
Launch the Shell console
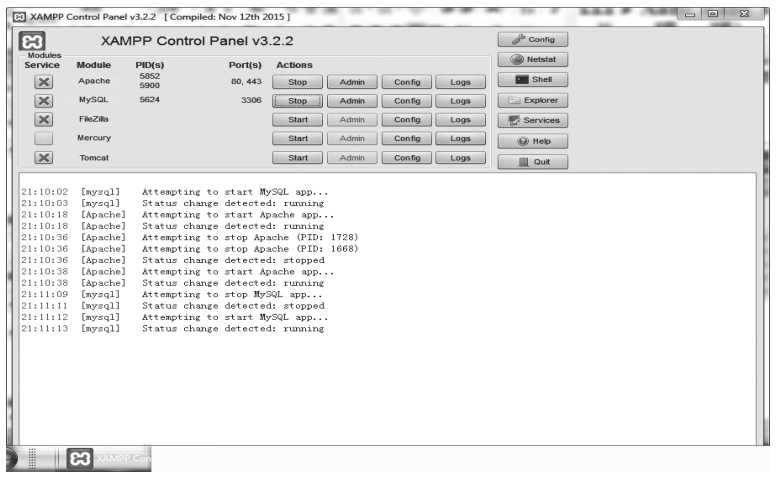pos(533,80)
